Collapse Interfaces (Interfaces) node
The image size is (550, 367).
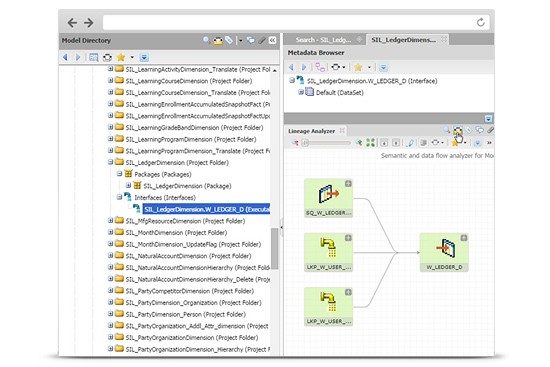[119, 197]
